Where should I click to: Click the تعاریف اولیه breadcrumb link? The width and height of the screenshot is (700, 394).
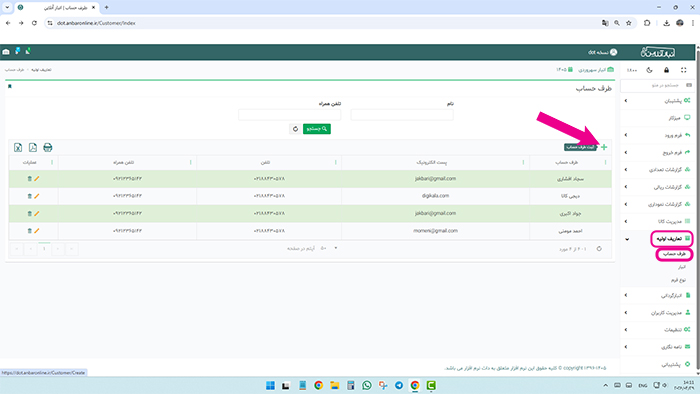tap(41, 70)
